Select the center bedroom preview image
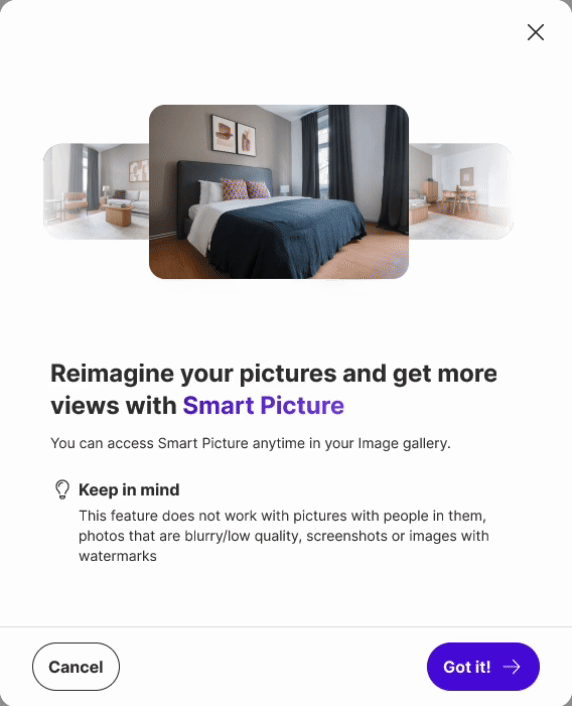The image size is (572, 706). 279,192
